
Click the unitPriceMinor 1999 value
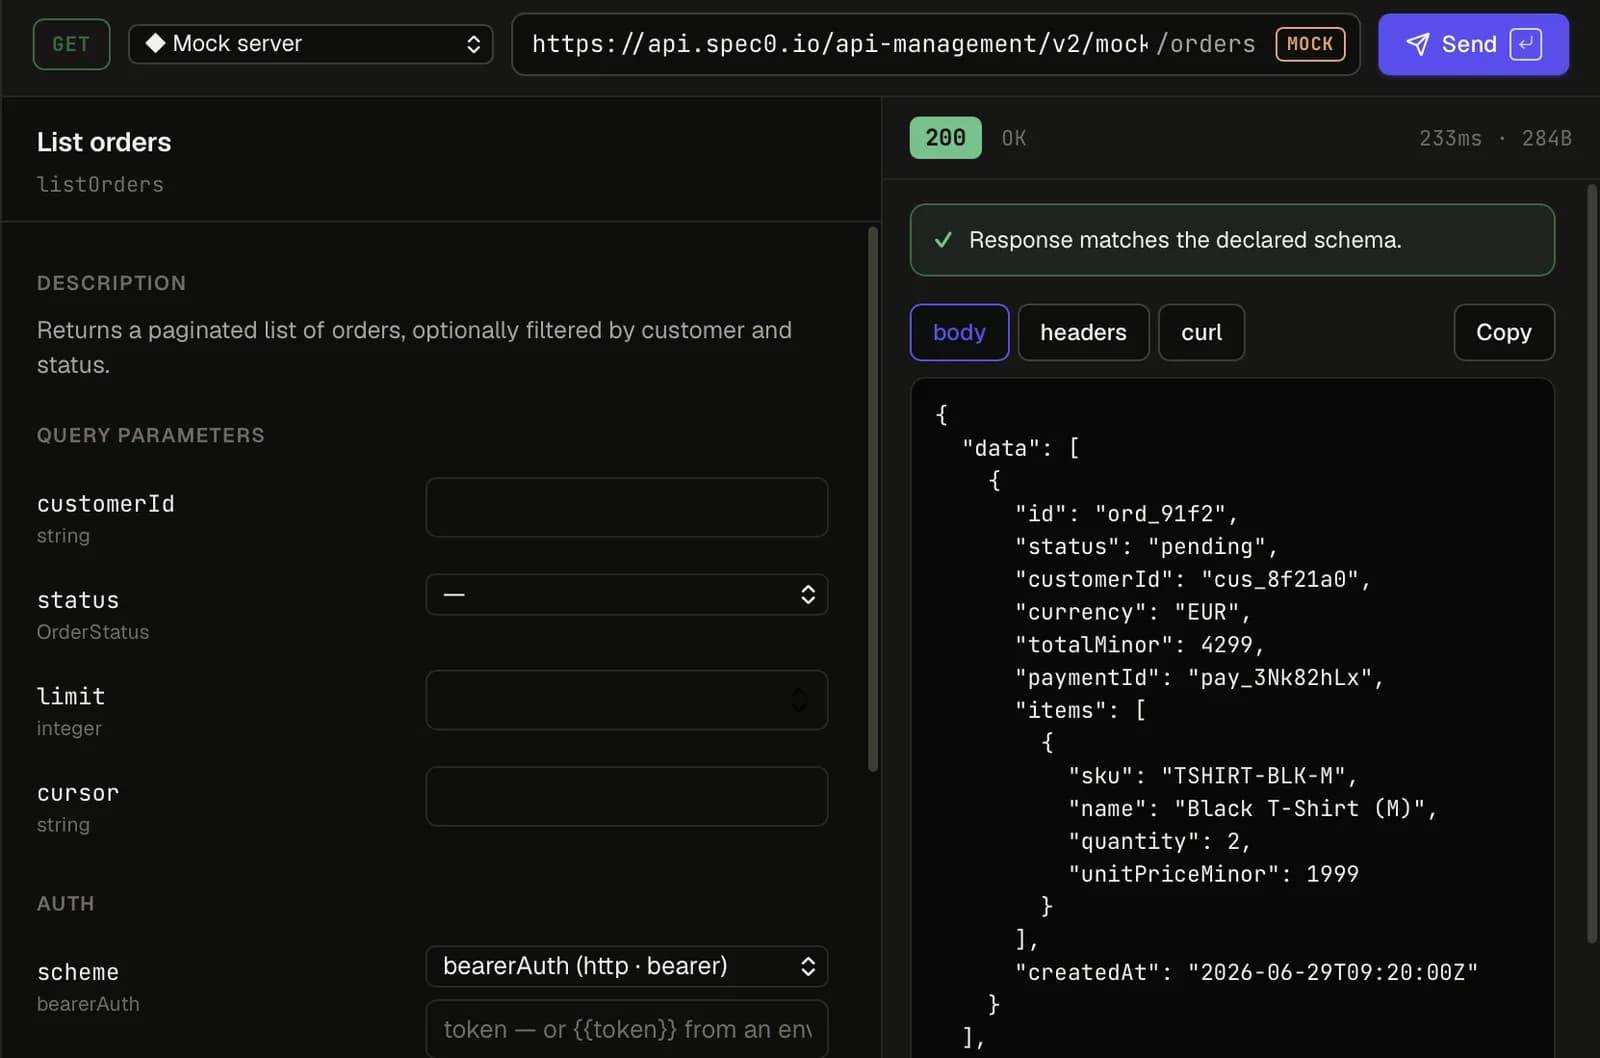click(1332, 874)
